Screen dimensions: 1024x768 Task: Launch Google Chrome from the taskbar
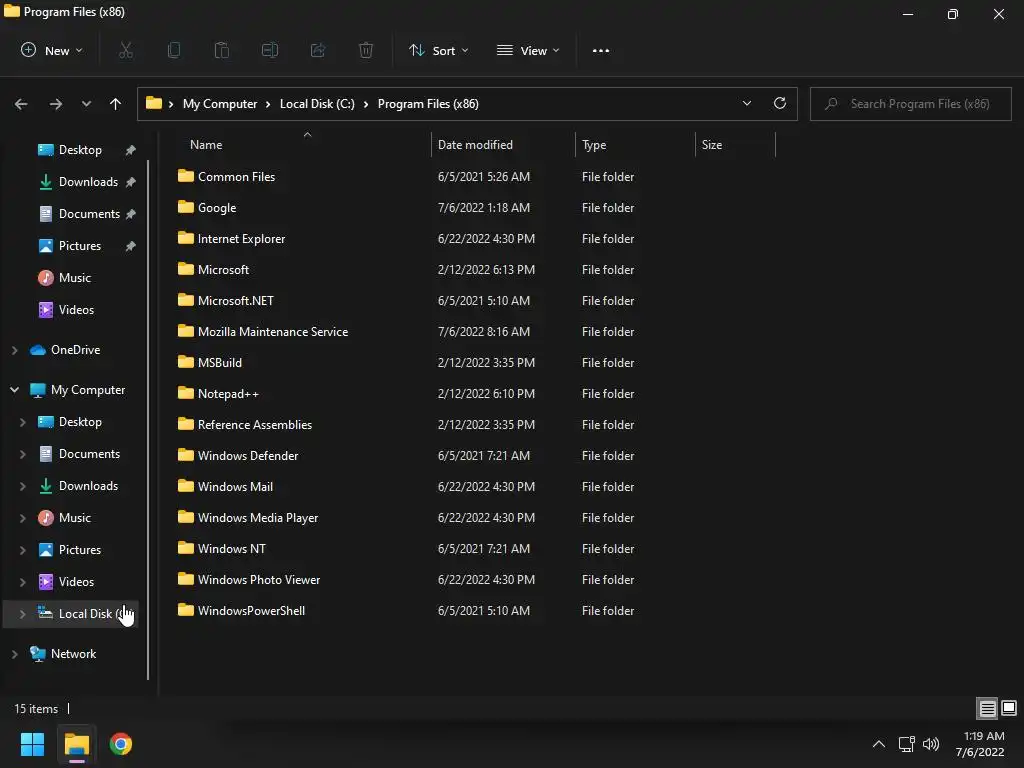click(x=121, y=744)
